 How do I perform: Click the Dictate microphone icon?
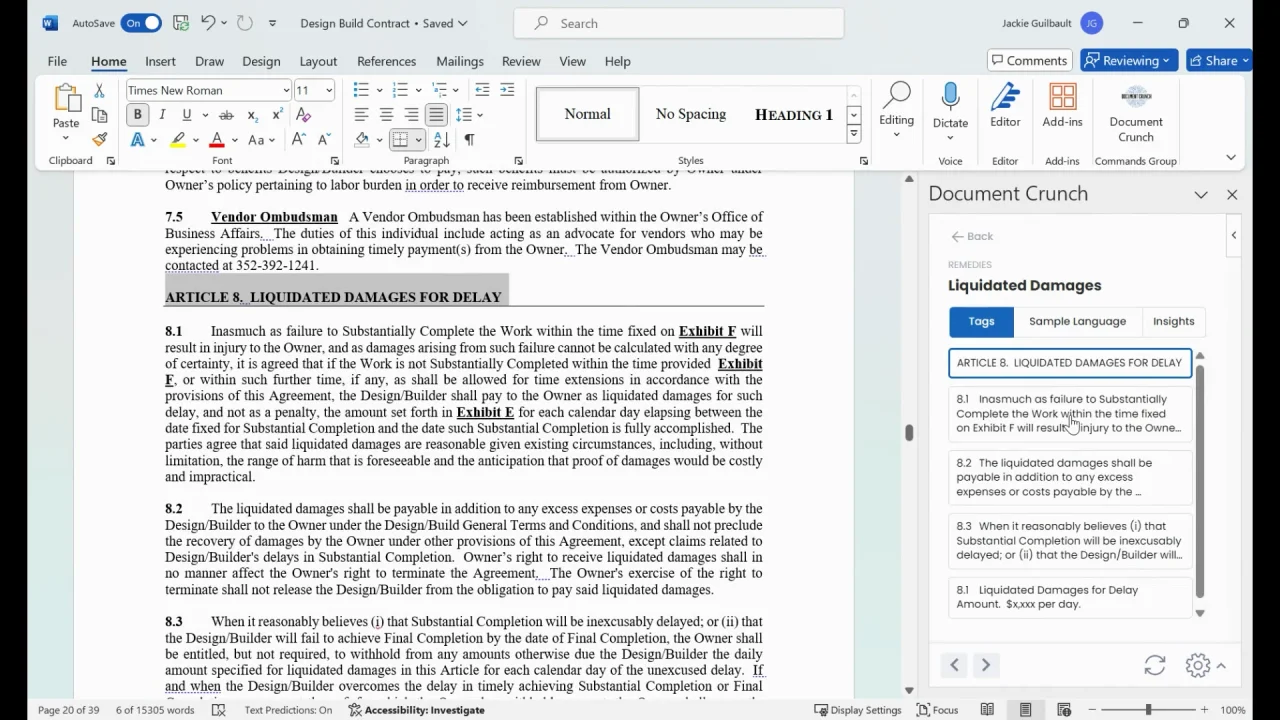tap(950, 97)
